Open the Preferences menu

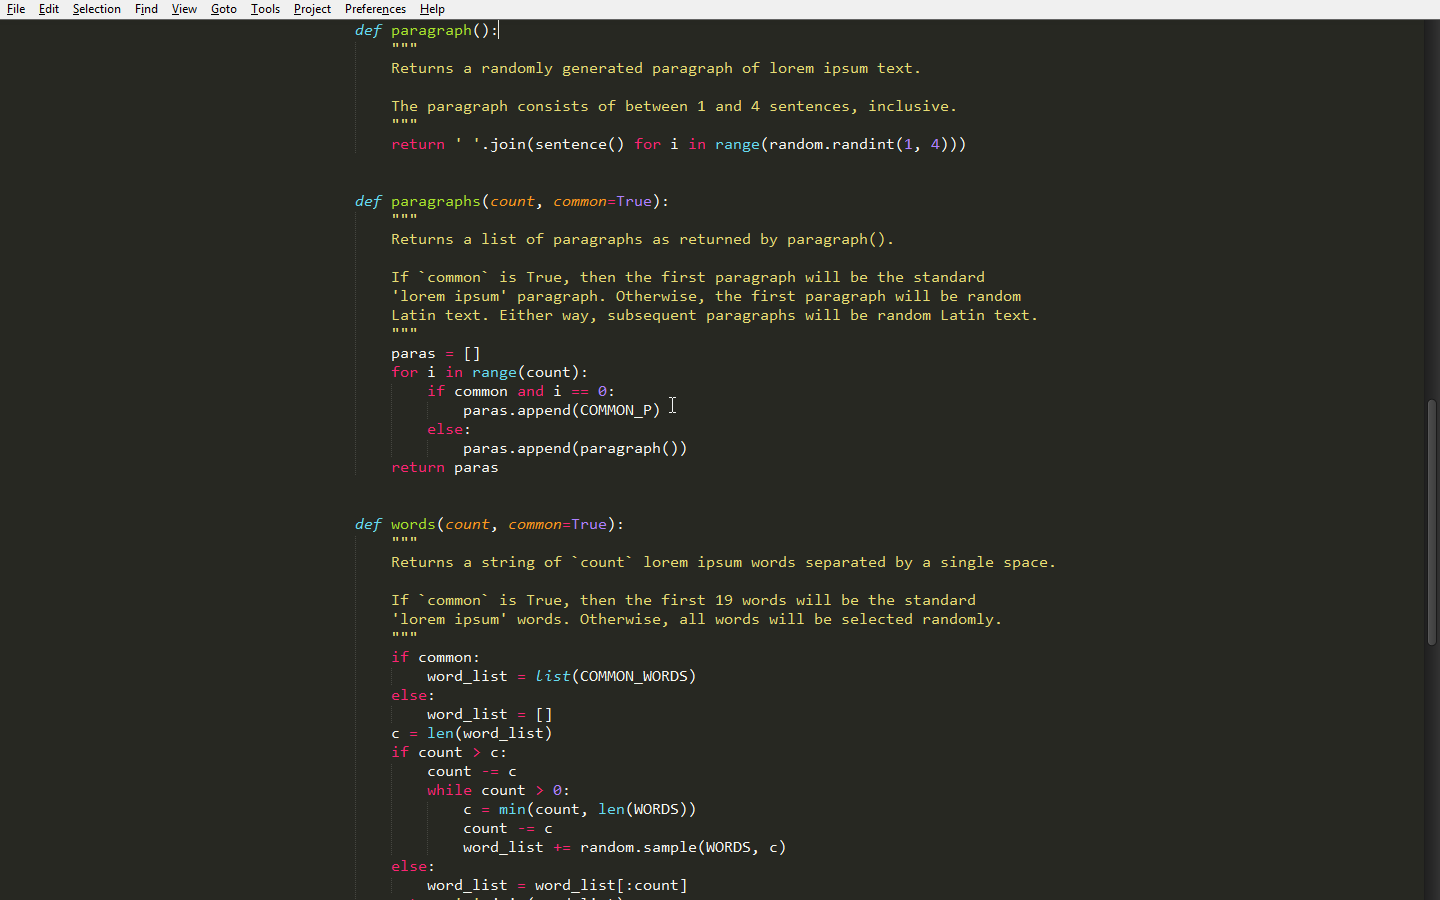(375, 9)
